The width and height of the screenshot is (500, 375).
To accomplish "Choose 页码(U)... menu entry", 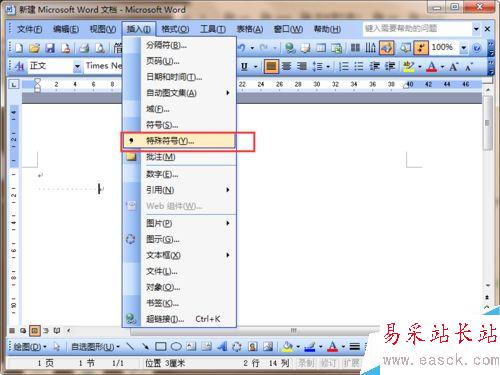I will coord(179,61).
